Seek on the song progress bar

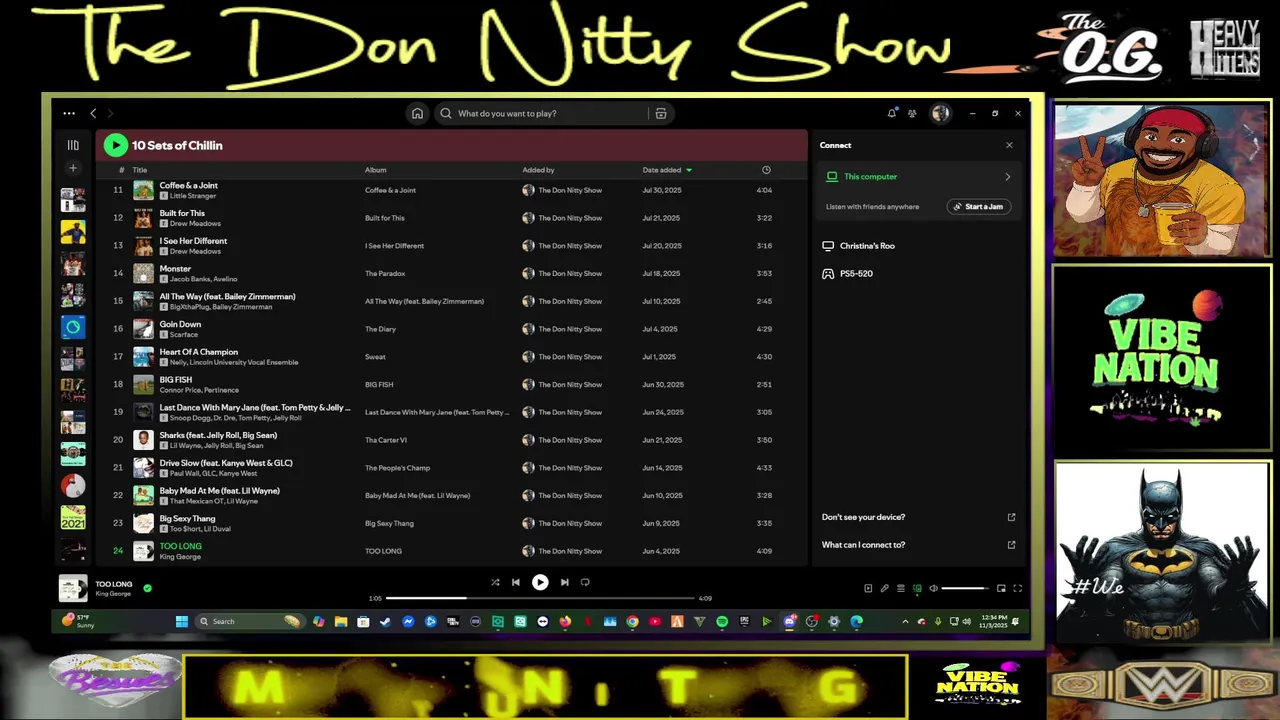coord(540,598)
